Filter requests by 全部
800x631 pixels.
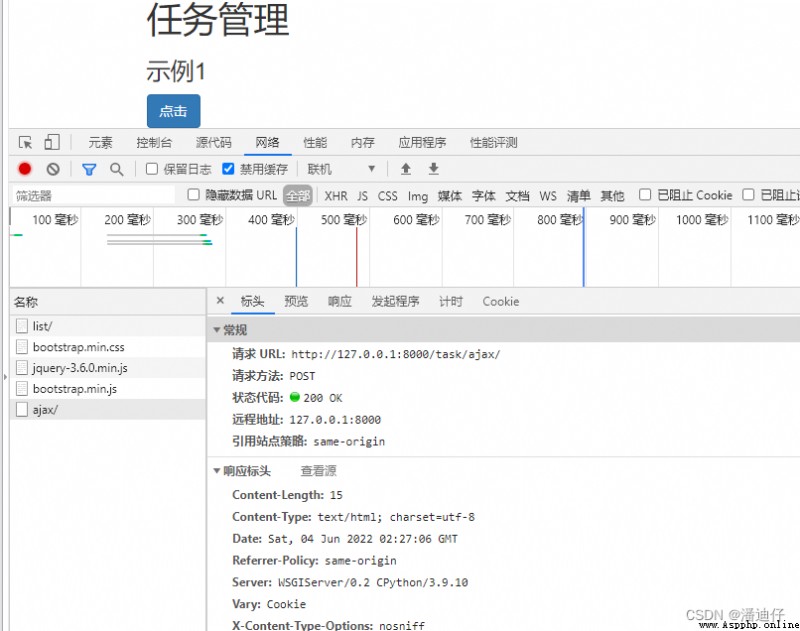[x=298, y=195]
